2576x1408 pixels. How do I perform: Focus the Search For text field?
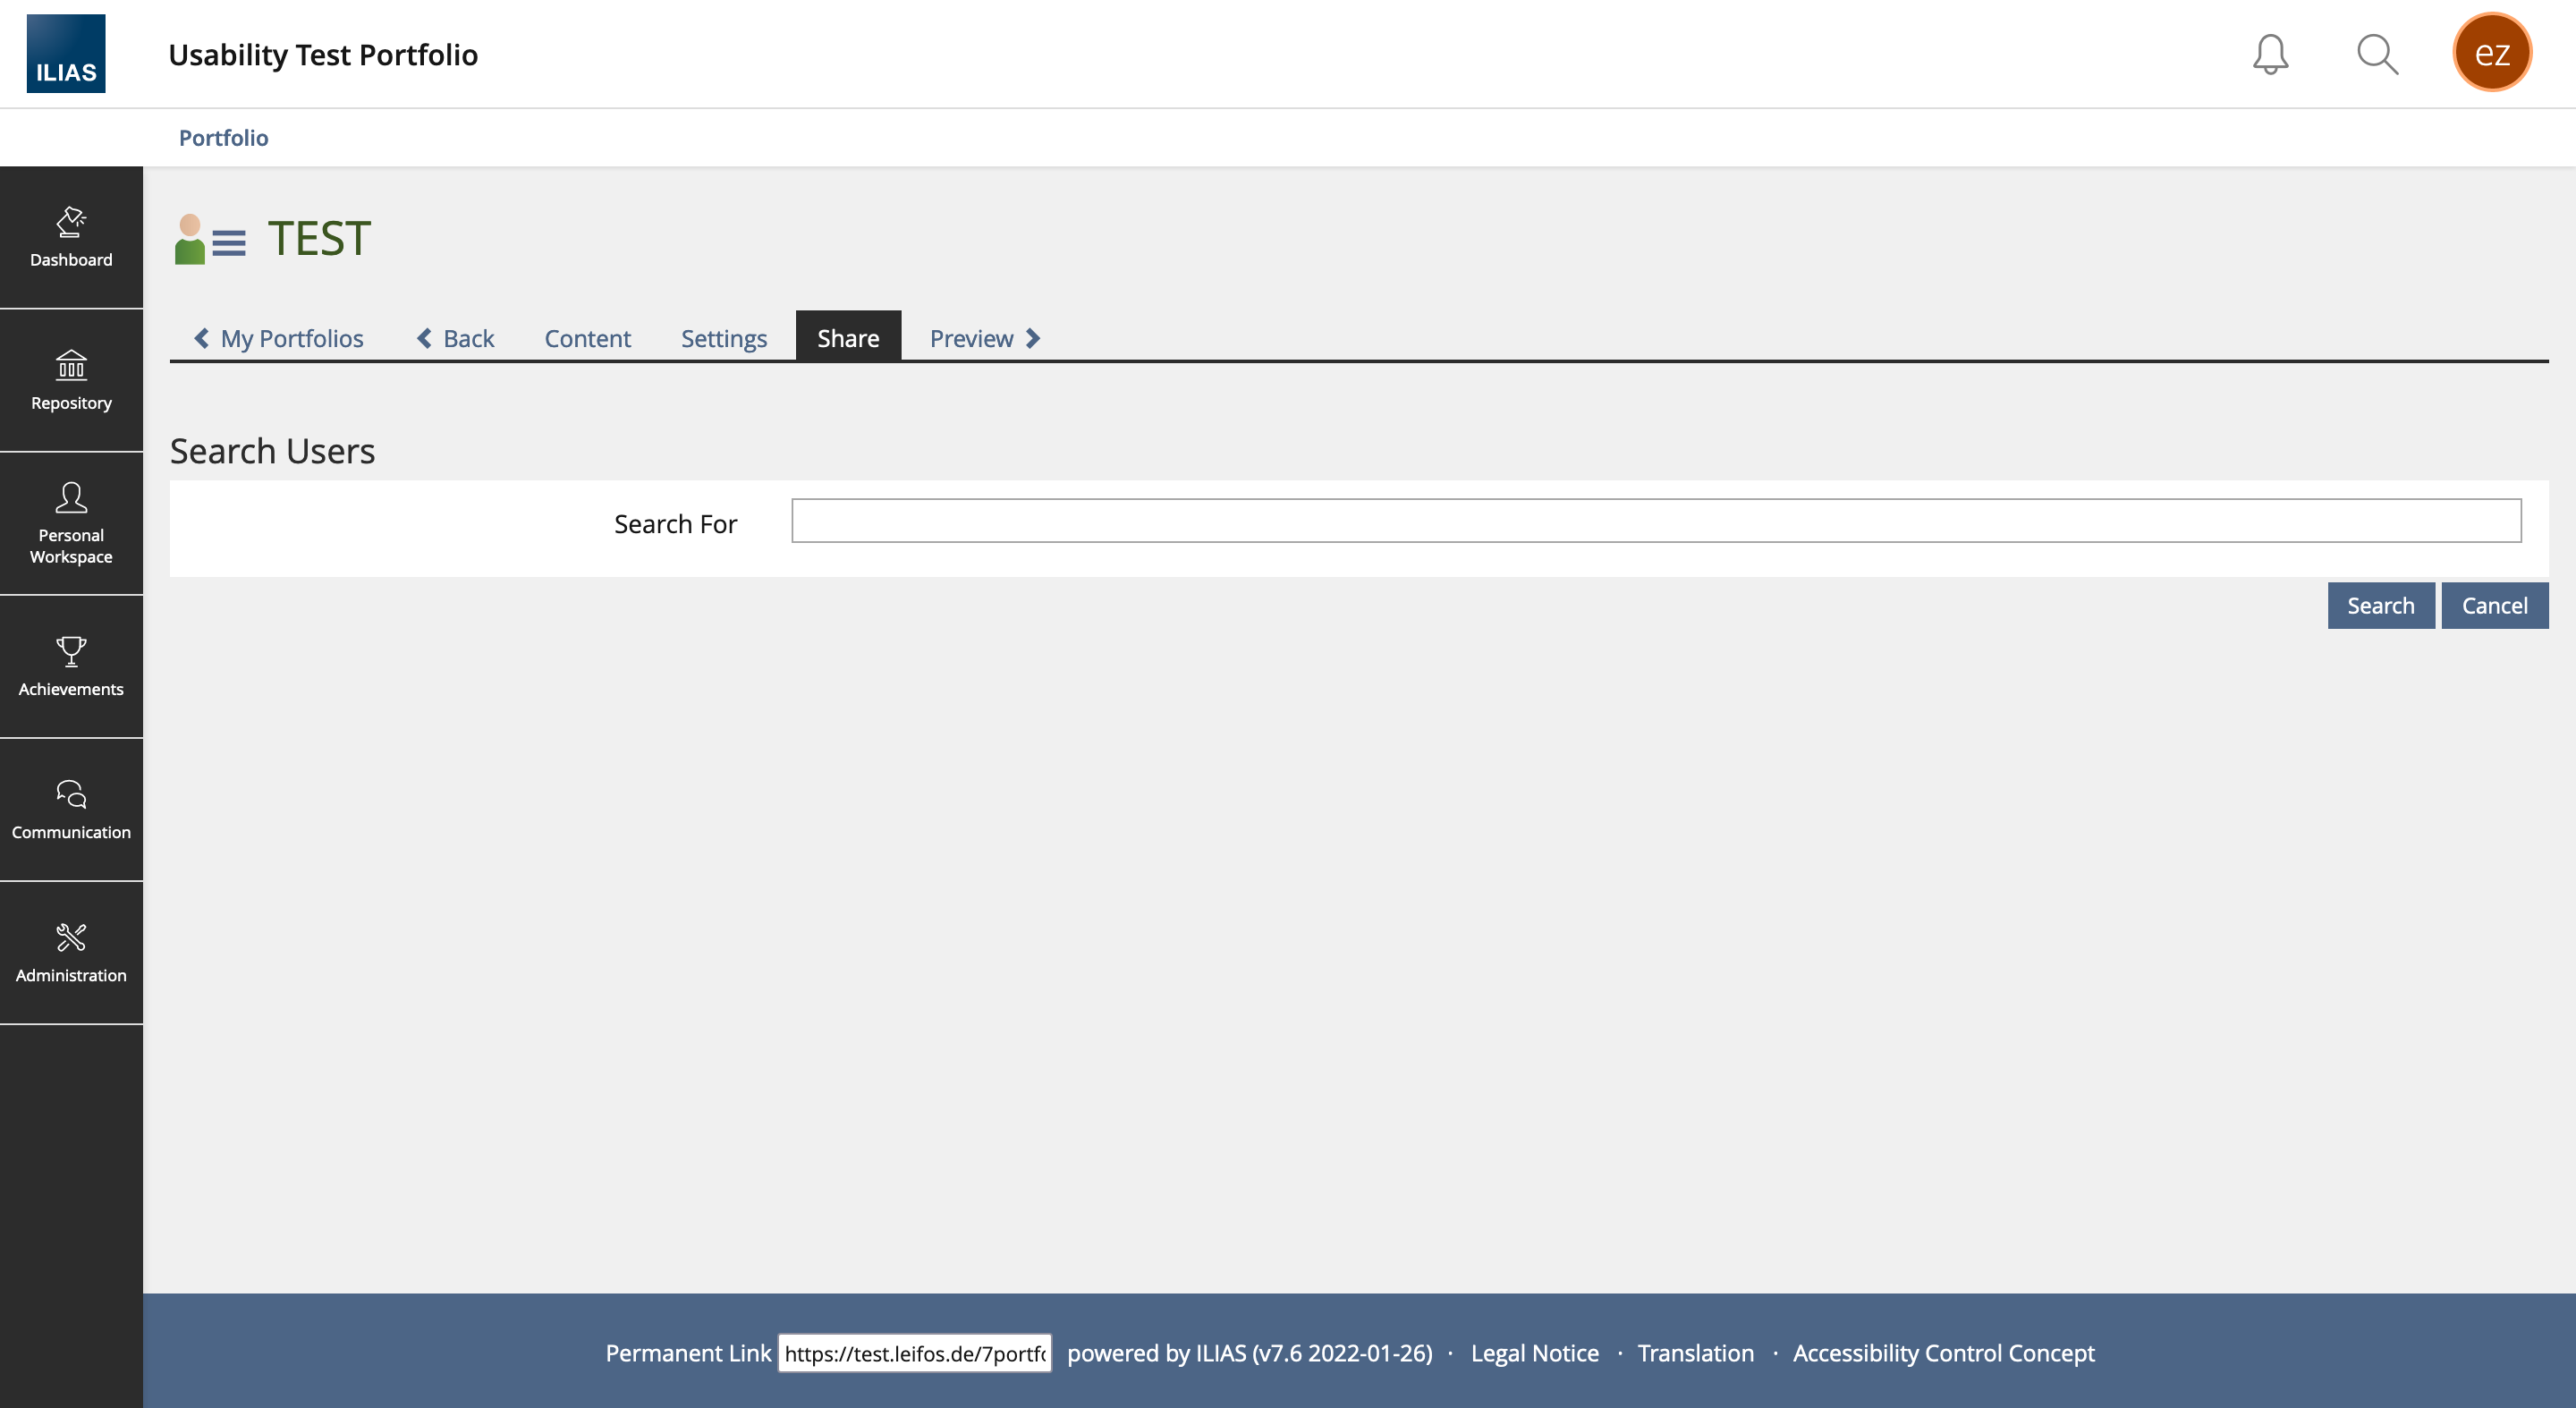pos(1655,521)
